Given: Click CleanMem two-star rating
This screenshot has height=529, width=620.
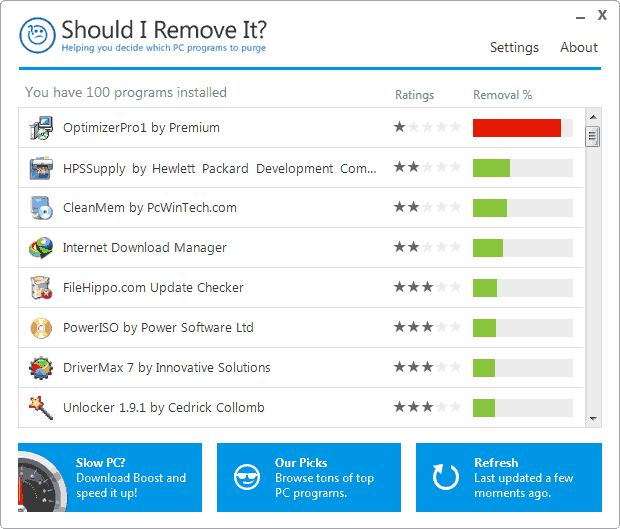Looking at the screenshot, I should [427, 207].
